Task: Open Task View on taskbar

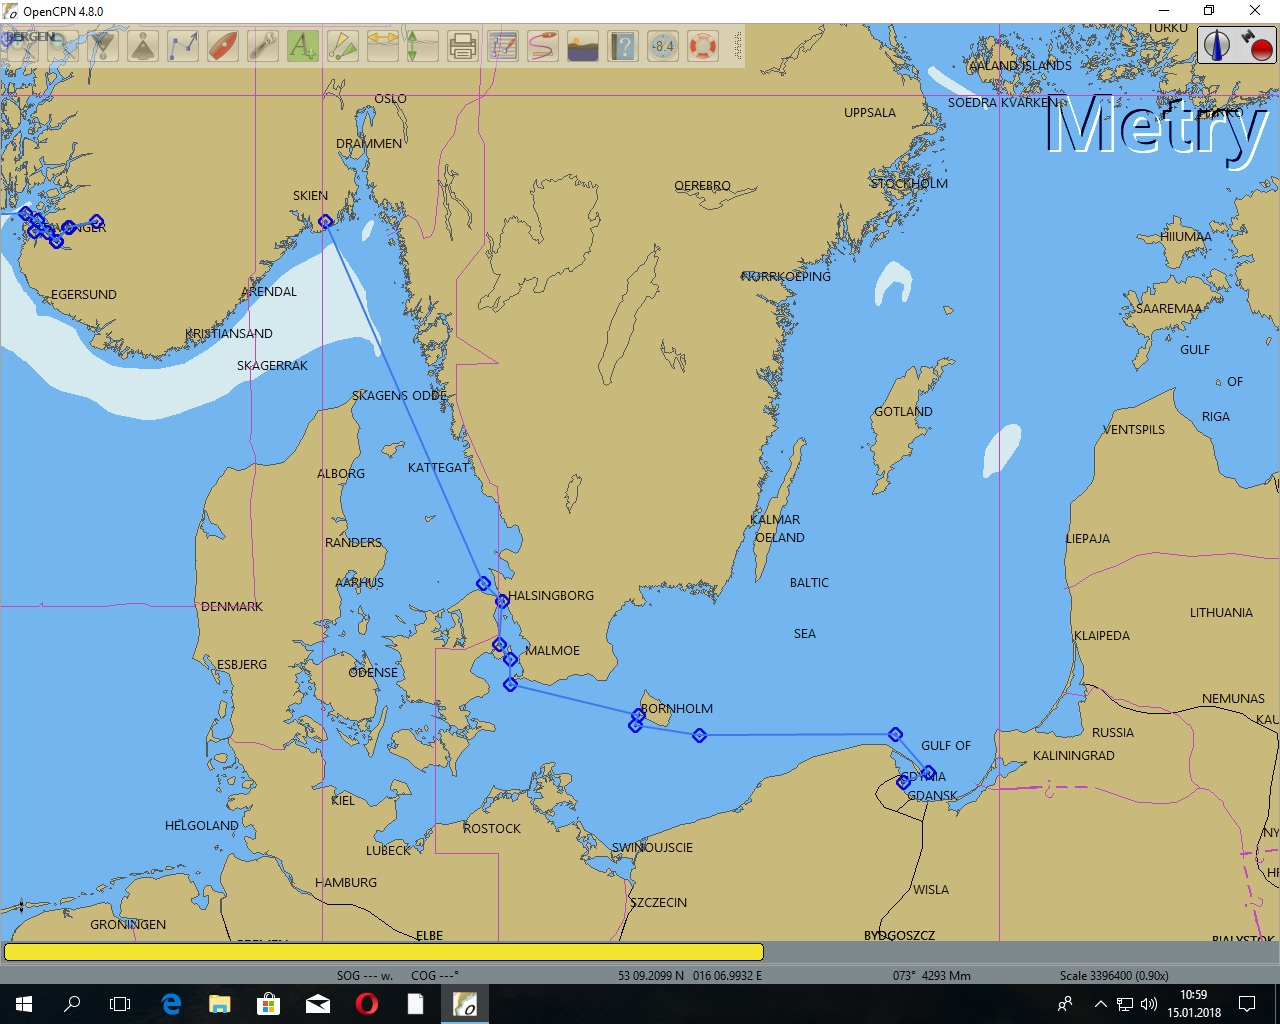Action: 120,1004
